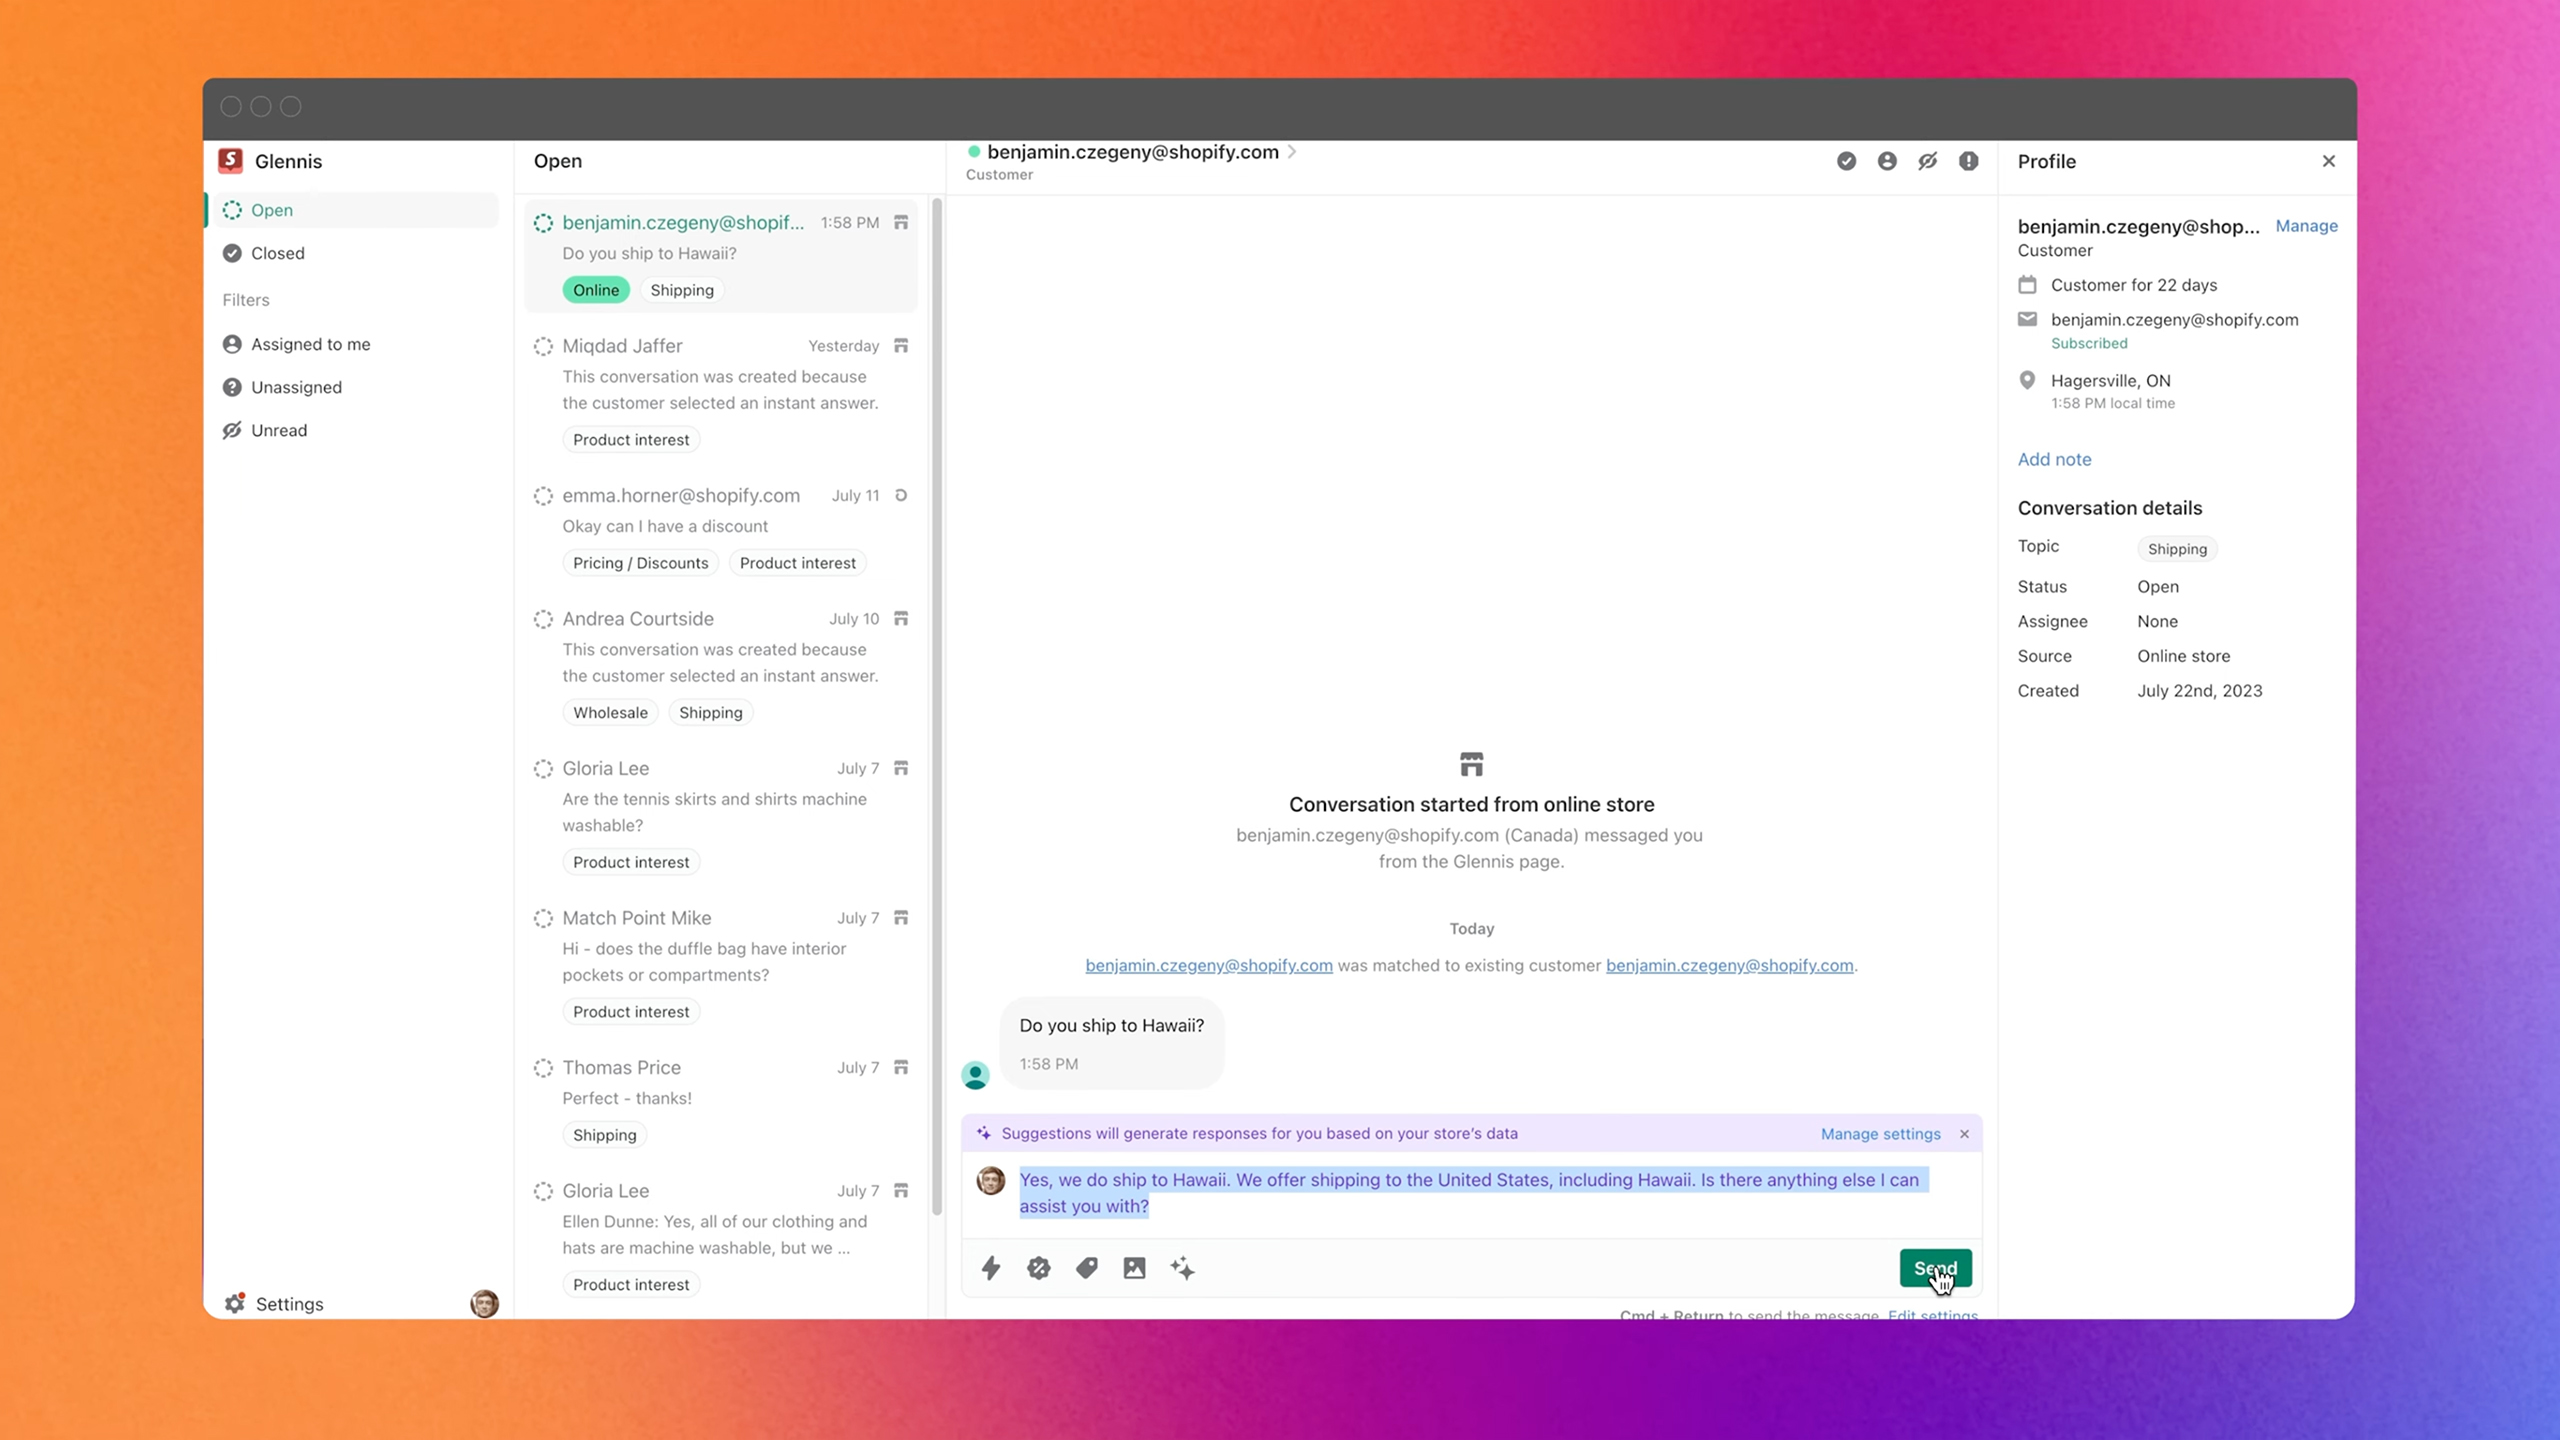Click the product tag icon in composer
This screenshot has width=2560, height=1440.
pyautogui.click(x=1086, y=1268)
